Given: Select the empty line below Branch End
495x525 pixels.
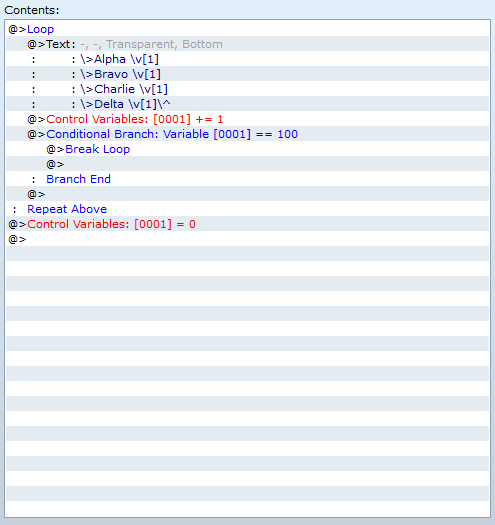Looking at the screenshot, I should pyautogui.click(x=247, y=194).
